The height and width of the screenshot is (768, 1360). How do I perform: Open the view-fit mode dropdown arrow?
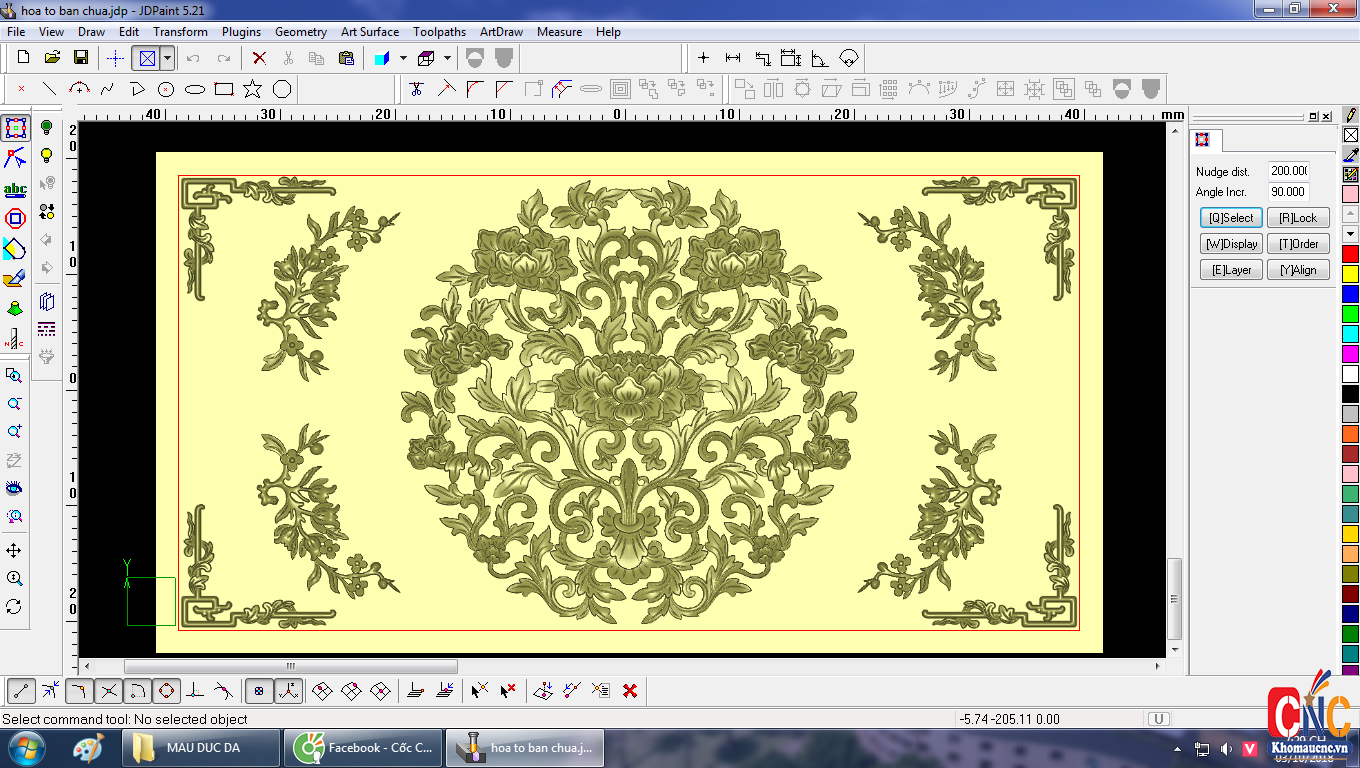tap(168, 58)
